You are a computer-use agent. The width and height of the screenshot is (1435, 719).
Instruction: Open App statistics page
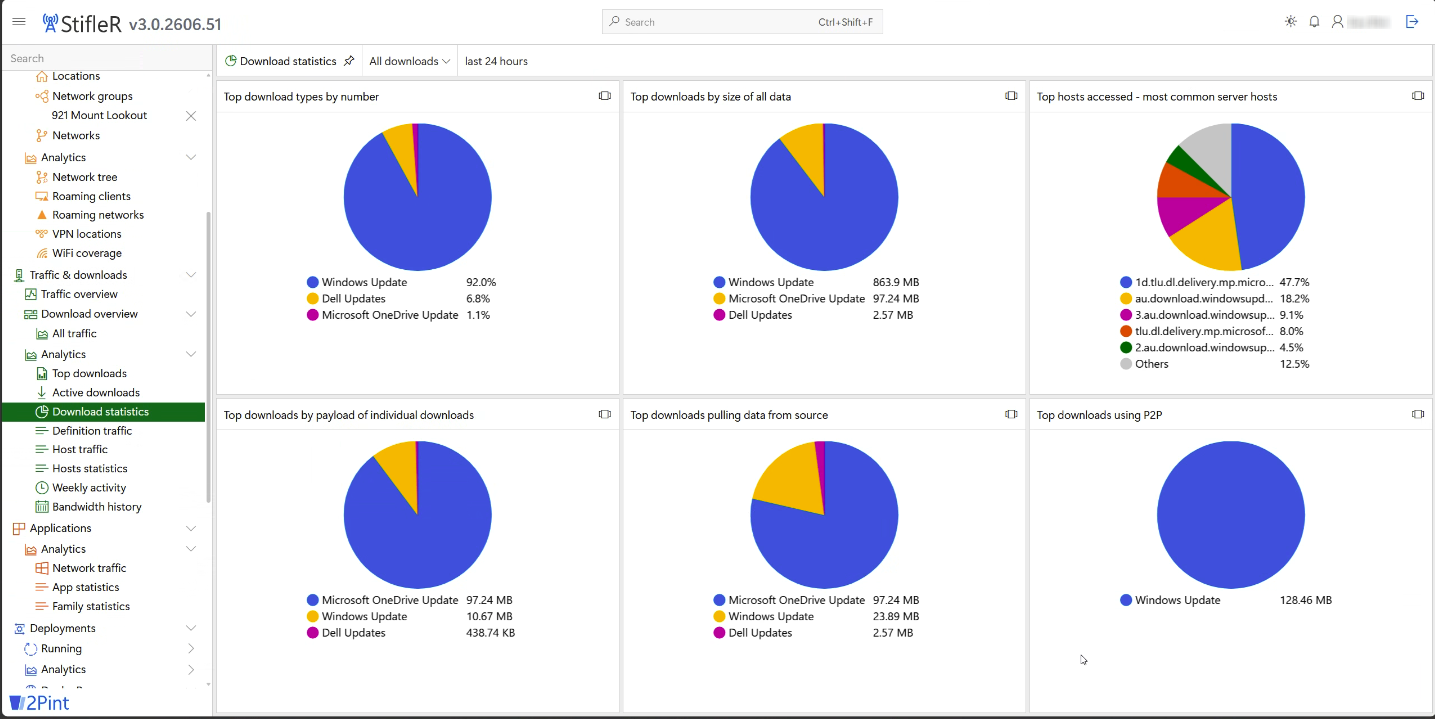pyautogui.click(x=86, y=588)
